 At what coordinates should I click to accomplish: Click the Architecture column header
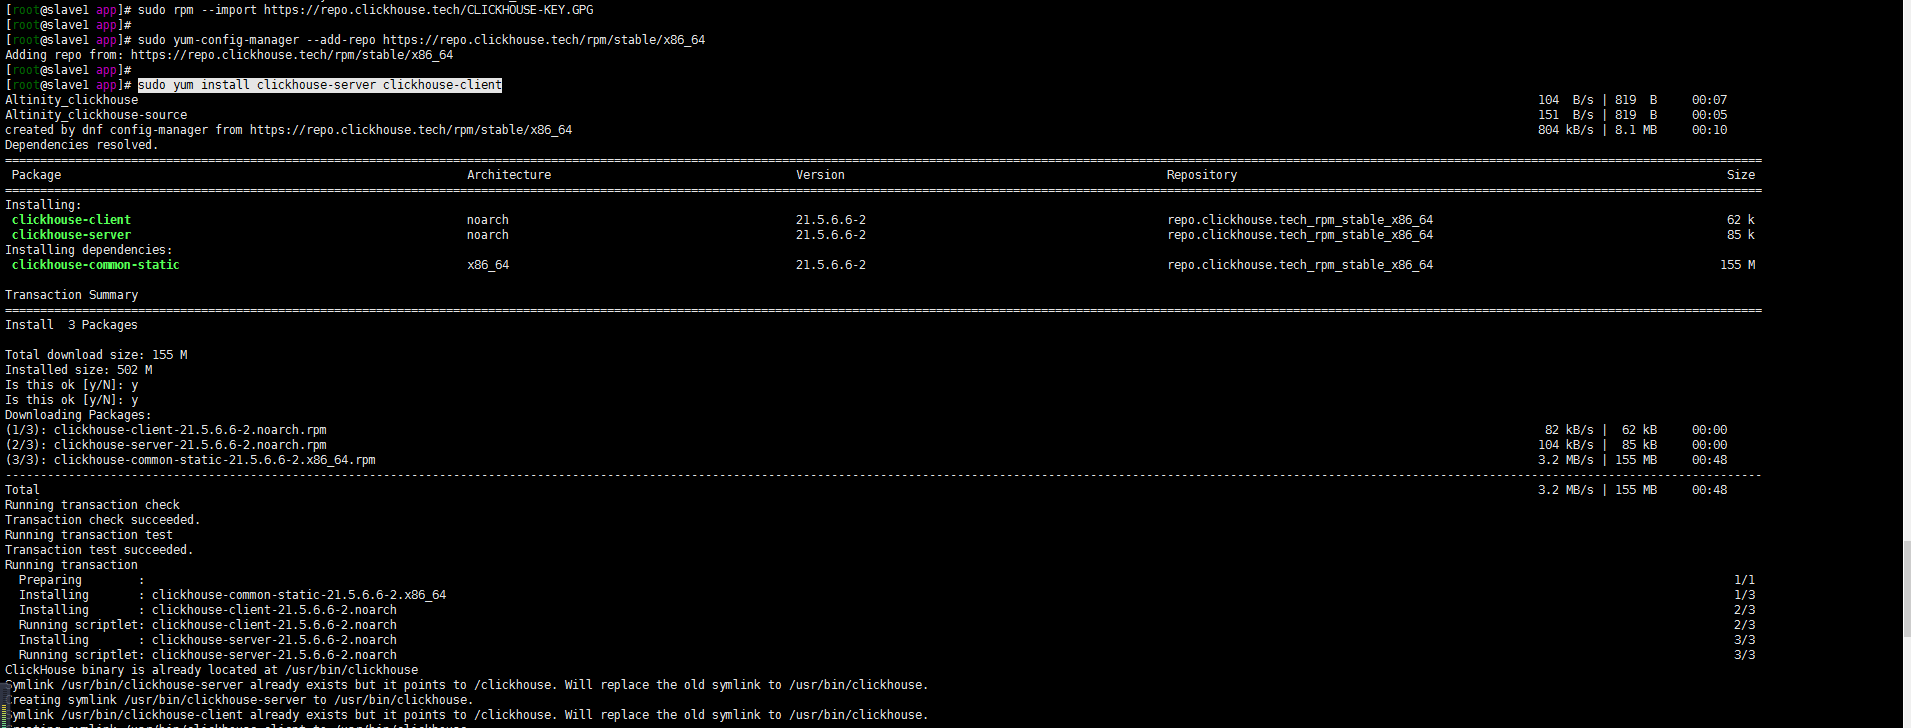click(509, 175)
